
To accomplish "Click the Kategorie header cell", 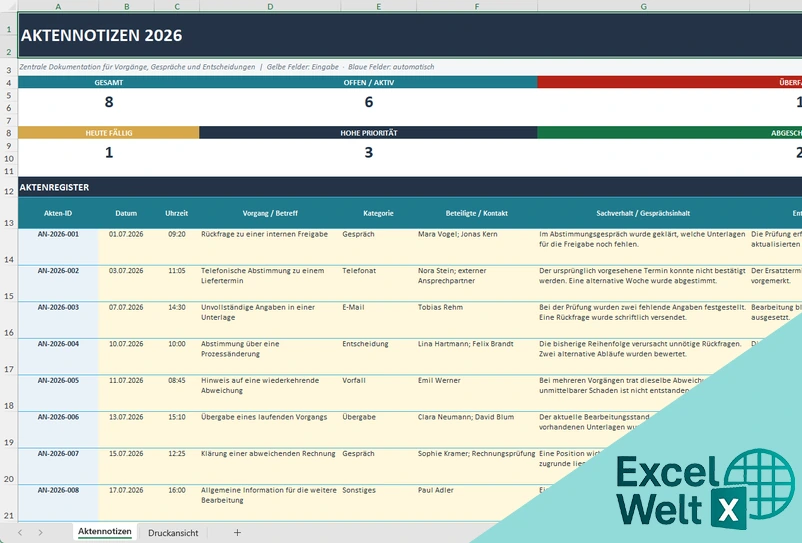I will [x=378, y=213].
